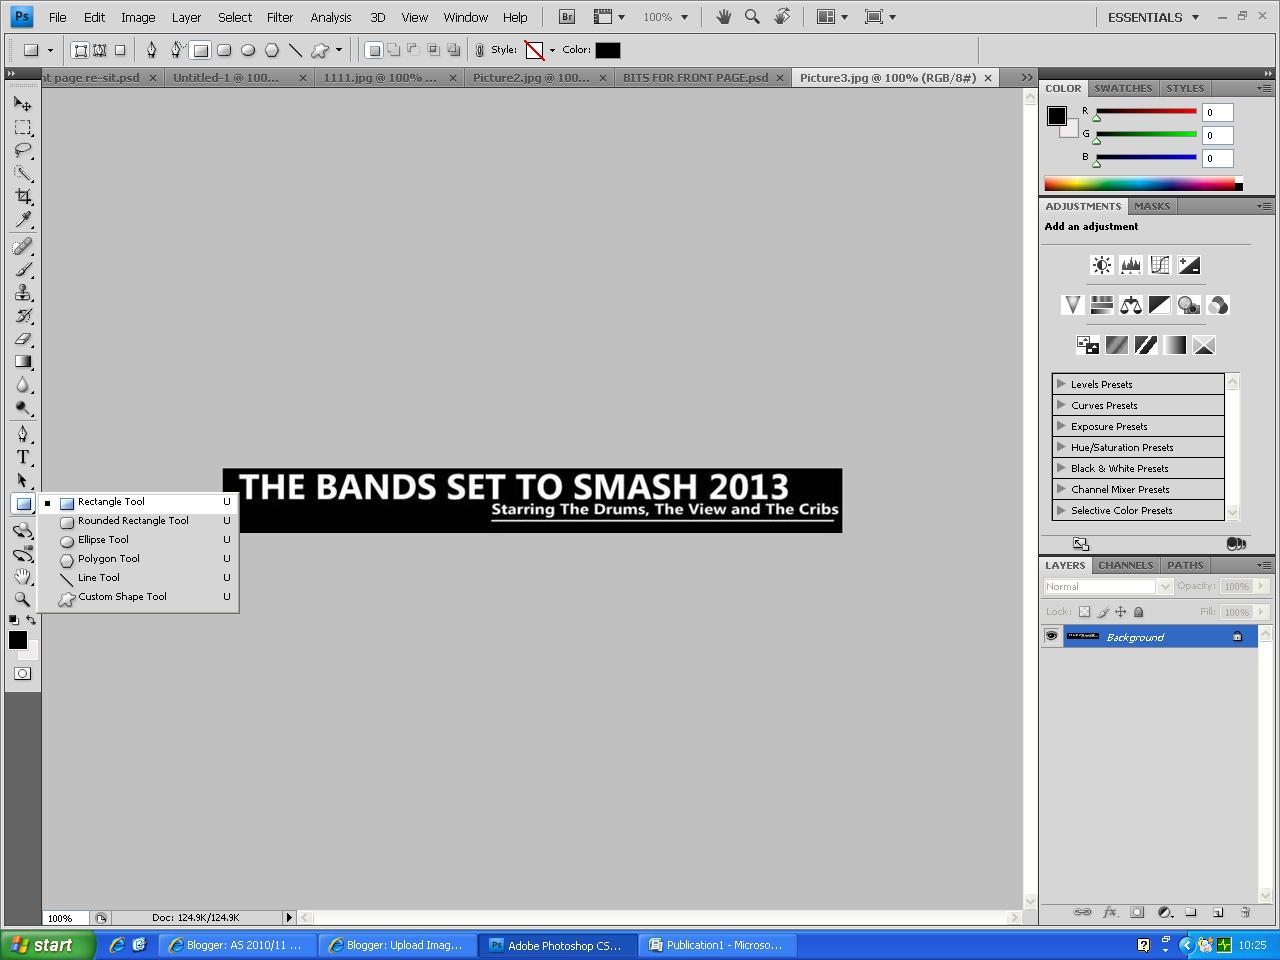Select the Blur tool
The height and width of the screenshot is (960, 1280).
tap(22, 385)
